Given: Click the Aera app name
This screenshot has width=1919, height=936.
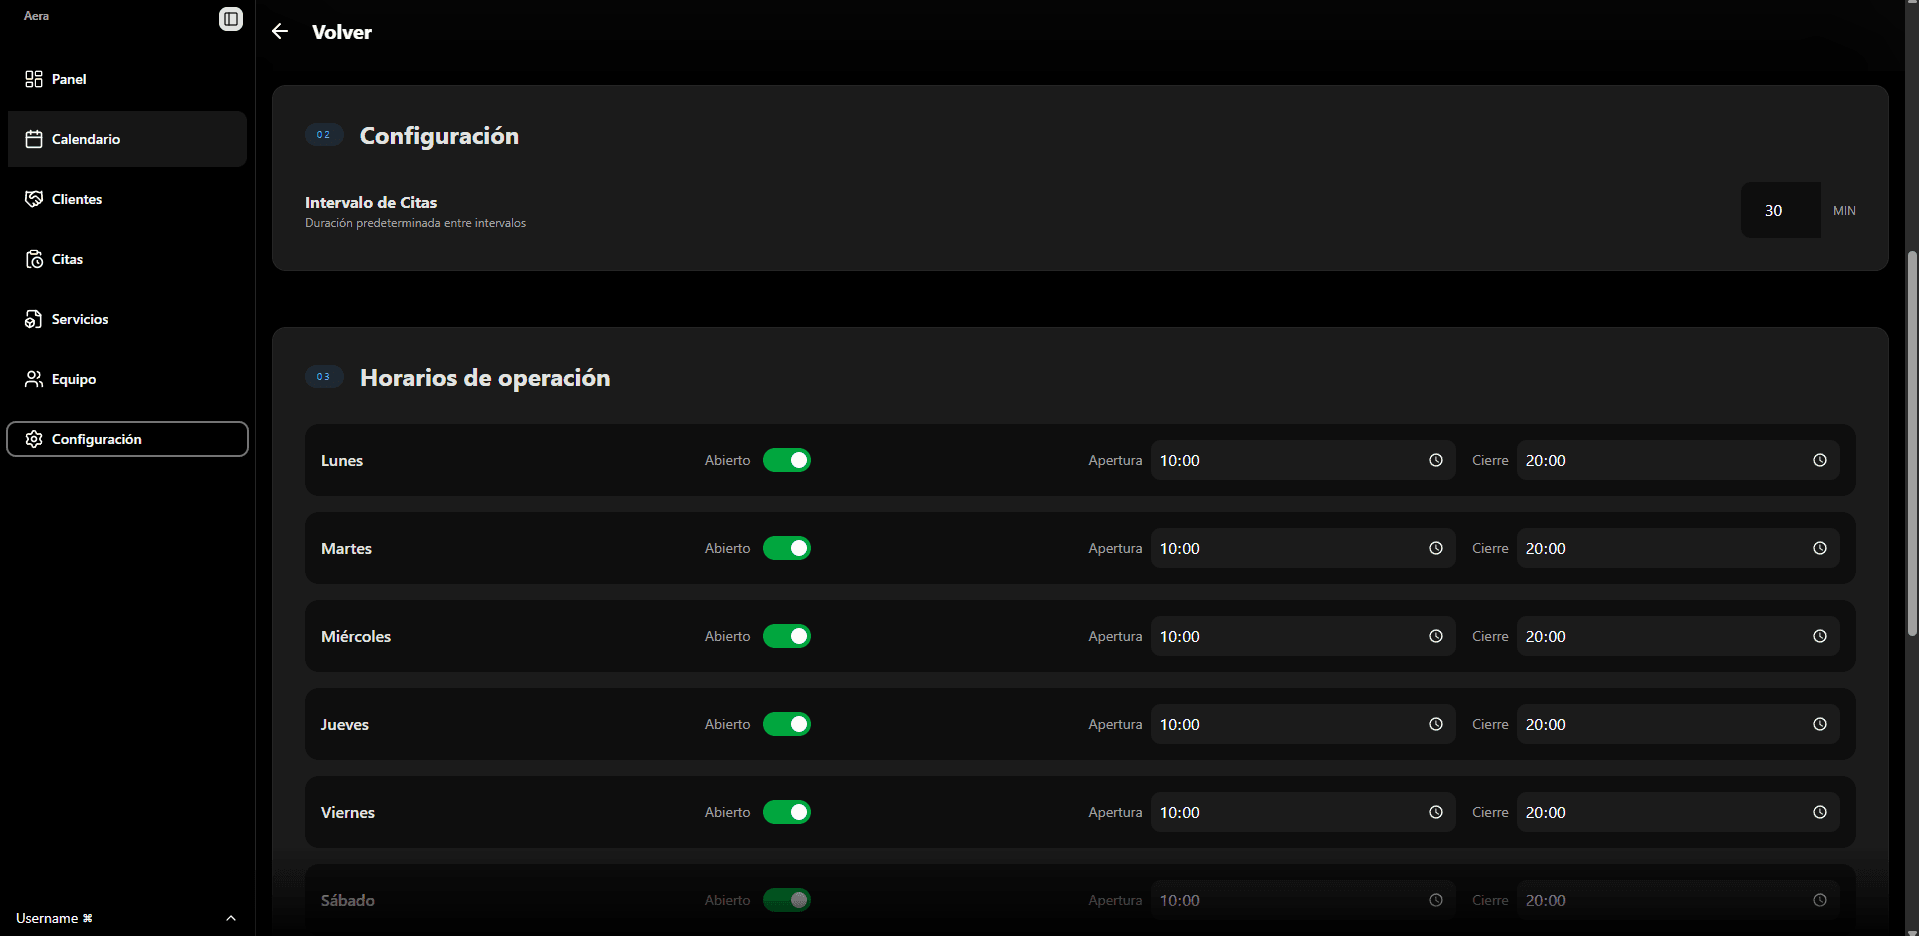Looking at the screenshot, I should 36,16.
